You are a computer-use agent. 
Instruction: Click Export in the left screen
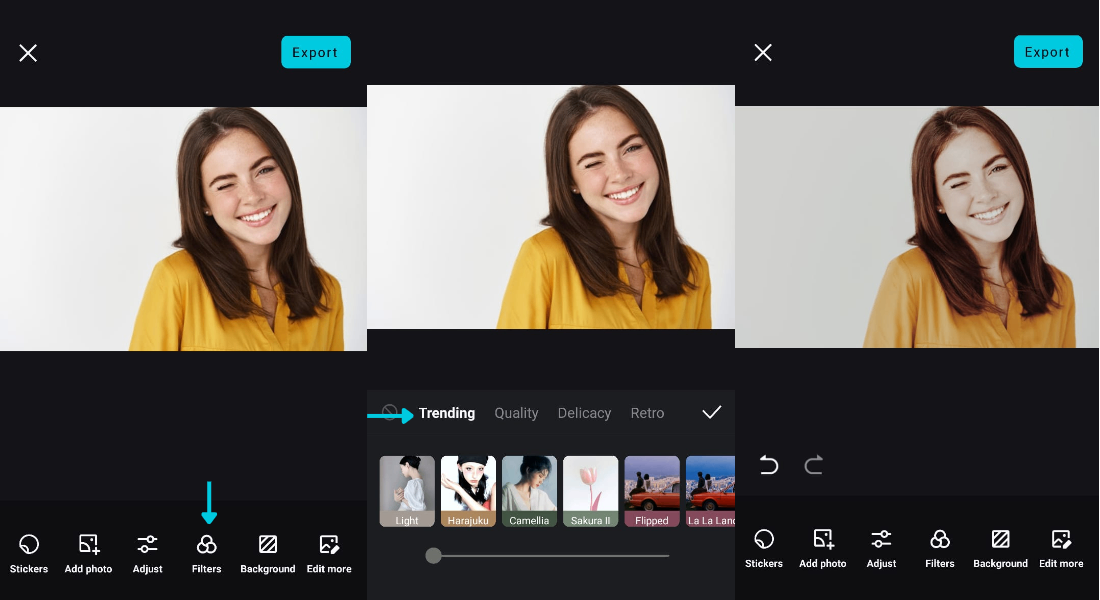pyautogui.click(x=316, y=52)
